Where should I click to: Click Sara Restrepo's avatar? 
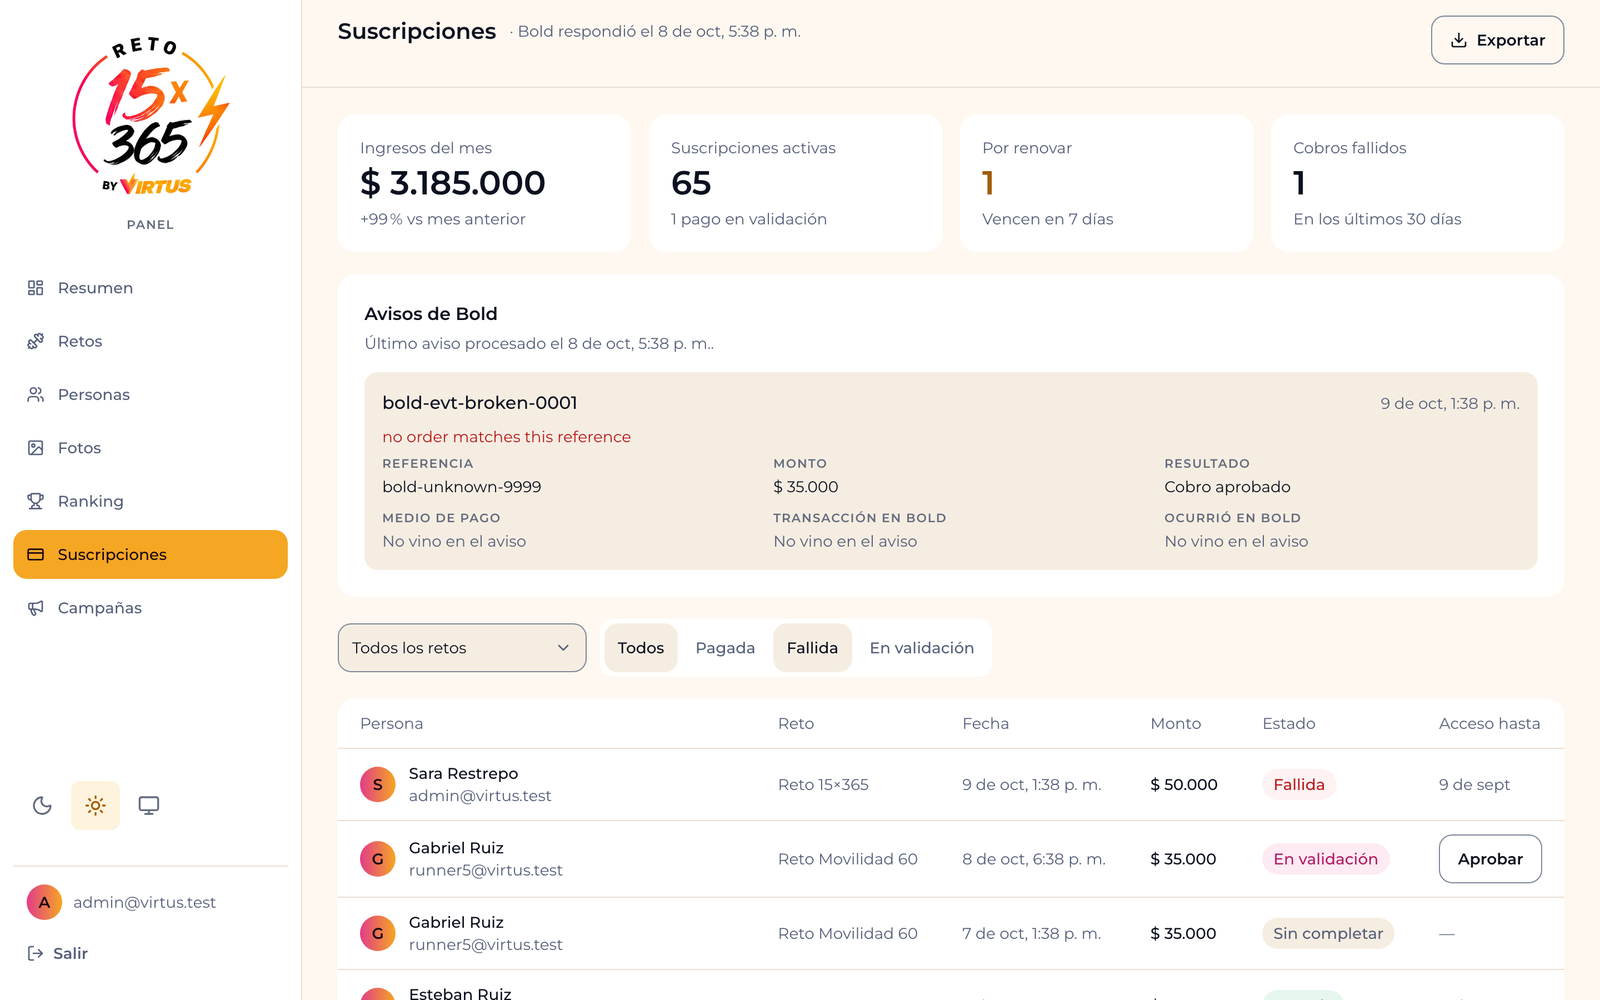point(378,785)
